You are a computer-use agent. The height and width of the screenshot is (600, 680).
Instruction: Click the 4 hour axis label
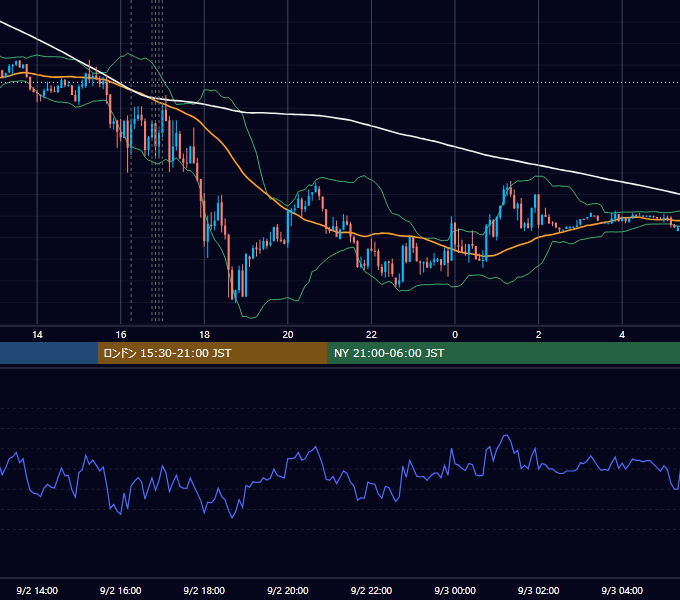(x=622, y=335)
